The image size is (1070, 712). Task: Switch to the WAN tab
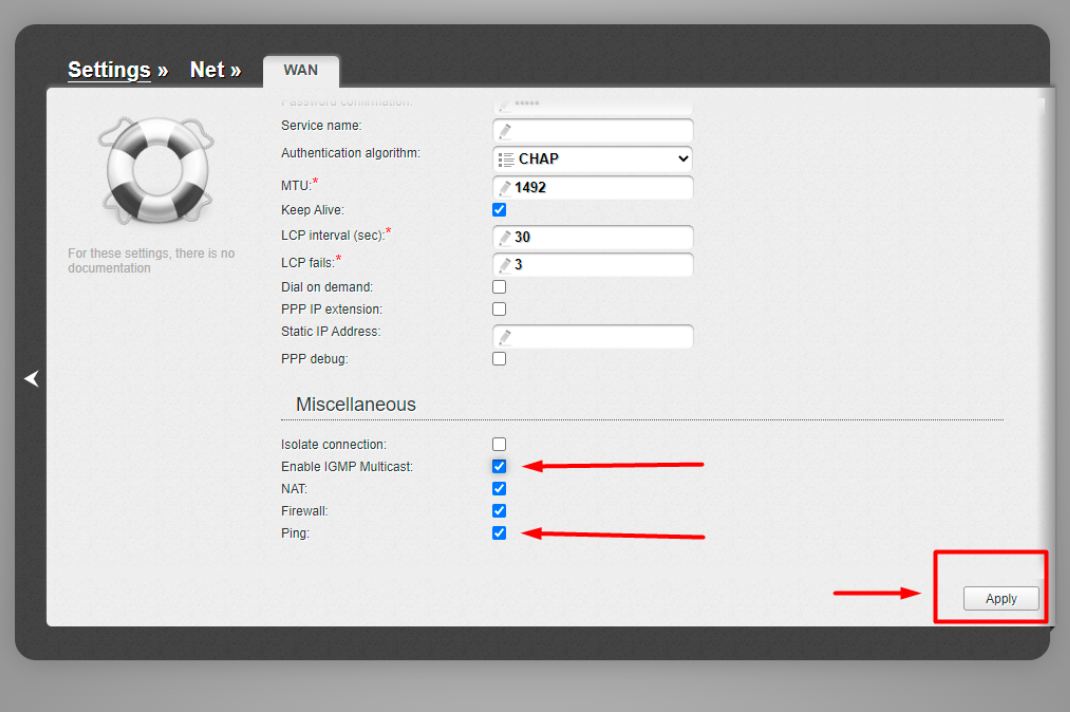pos(300,70)
